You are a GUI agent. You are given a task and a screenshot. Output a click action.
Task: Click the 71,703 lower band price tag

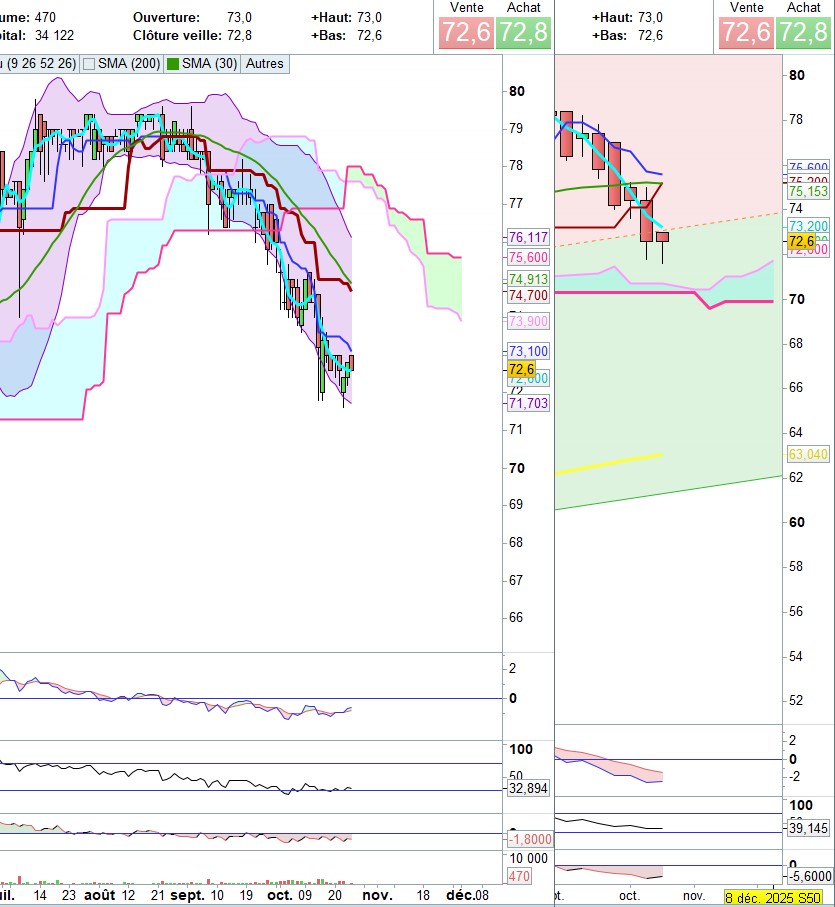point(528,403)
